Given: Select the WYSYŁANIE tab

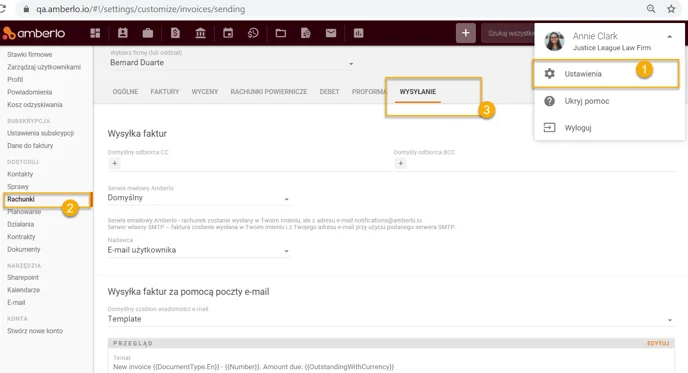Looking at the screenshot, I should pyautogui.click(x=418, y=92).
